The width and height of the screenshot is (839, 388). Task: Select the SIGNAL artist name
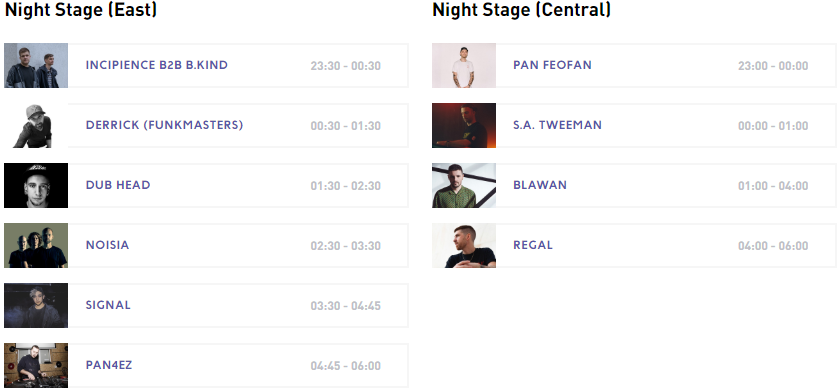108,305
